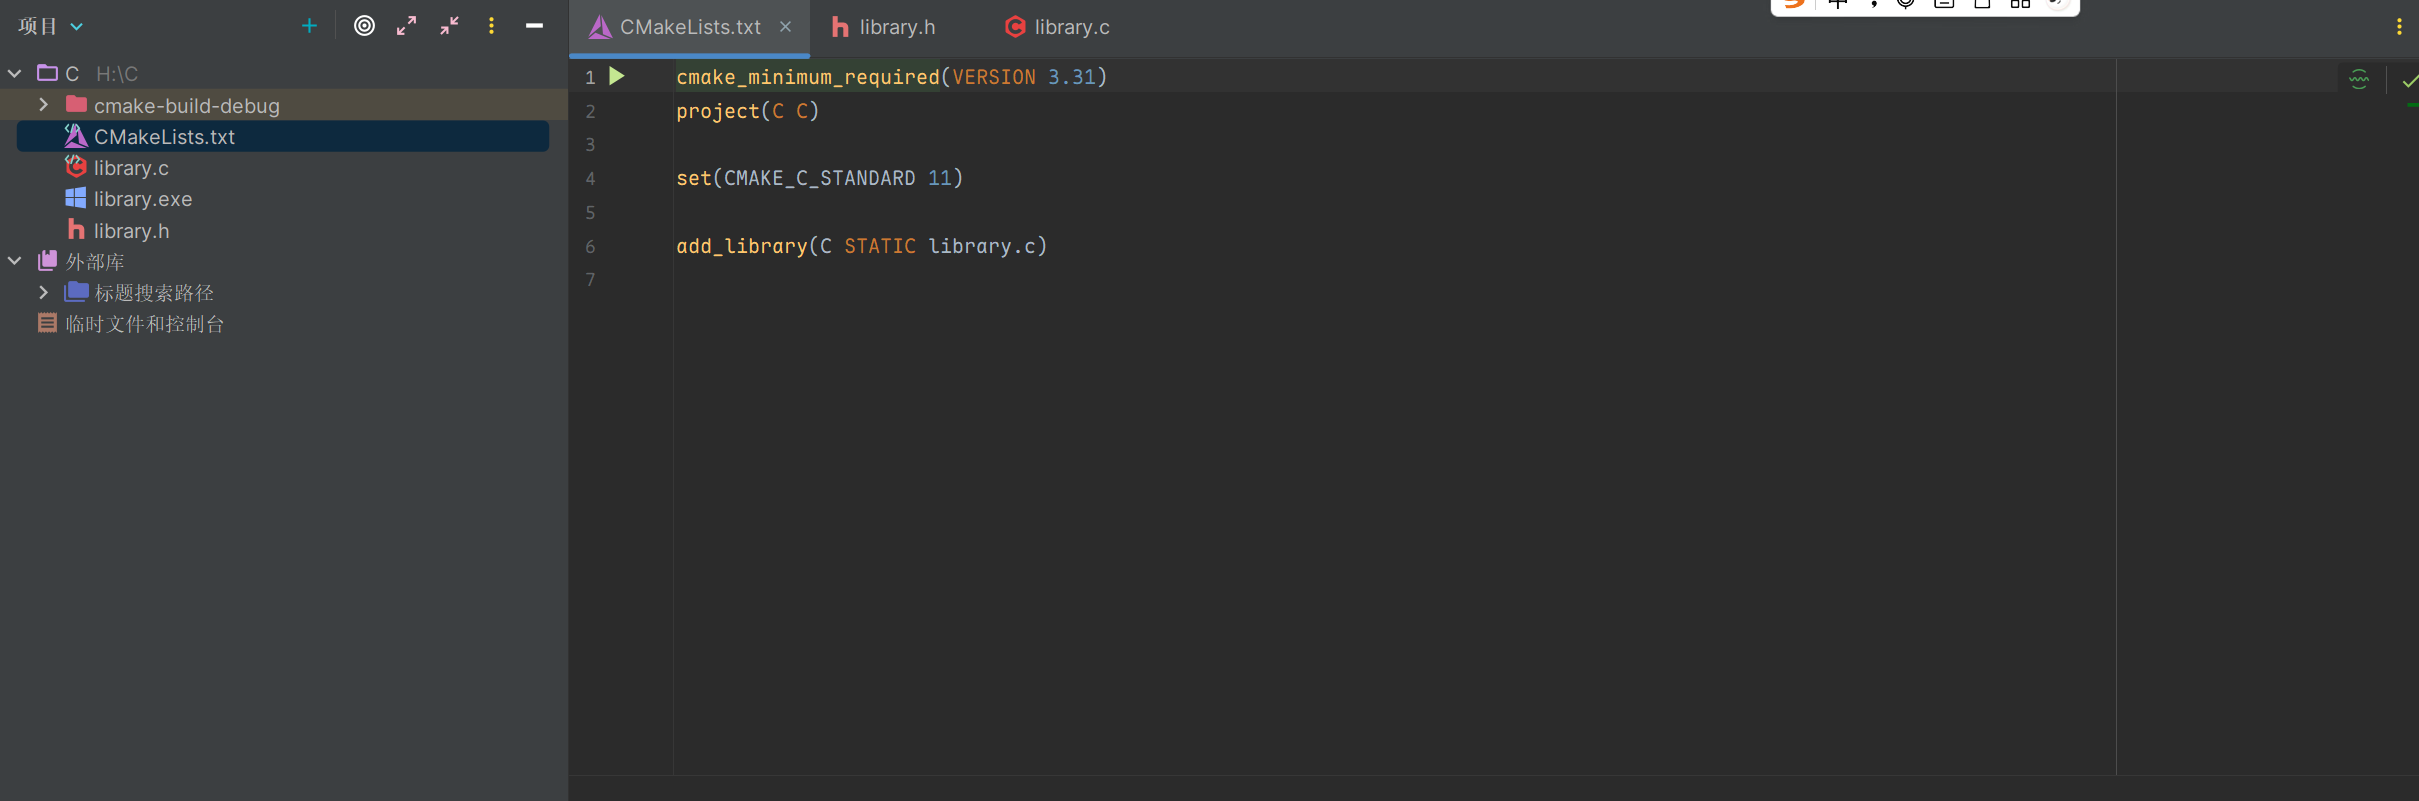This screenshot has height=801, width=2419.
Task: Click the add new file plus icon
Action: [309, 26]
